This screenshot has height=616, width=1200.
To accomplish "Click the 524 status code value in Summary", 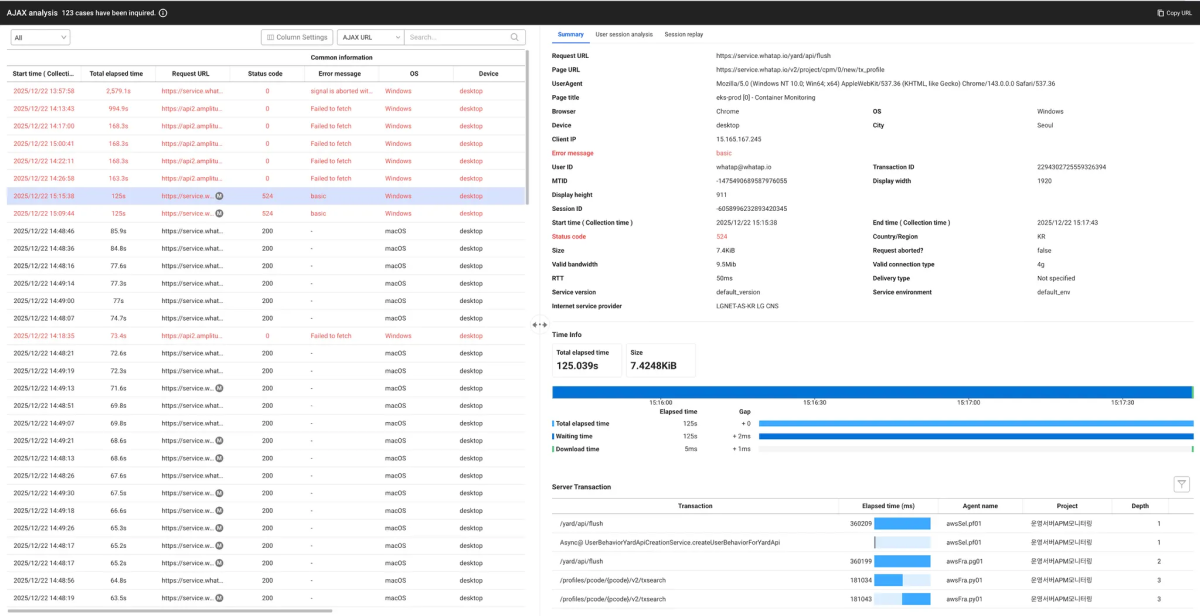I will (x=722, y=236).
